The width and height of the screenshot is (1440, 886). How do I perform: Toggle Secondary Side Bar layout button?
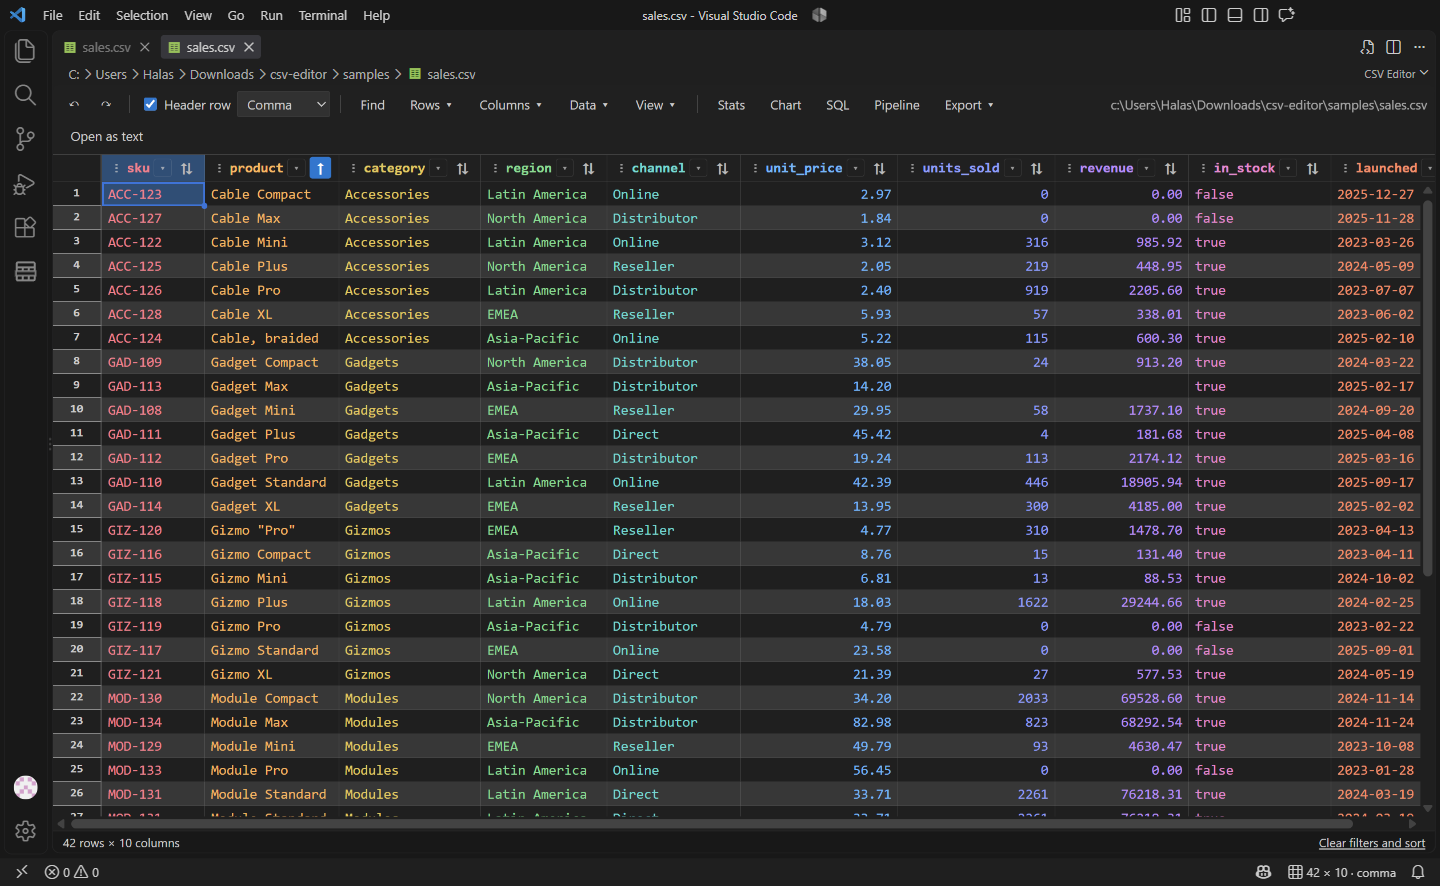[1261, 15]
